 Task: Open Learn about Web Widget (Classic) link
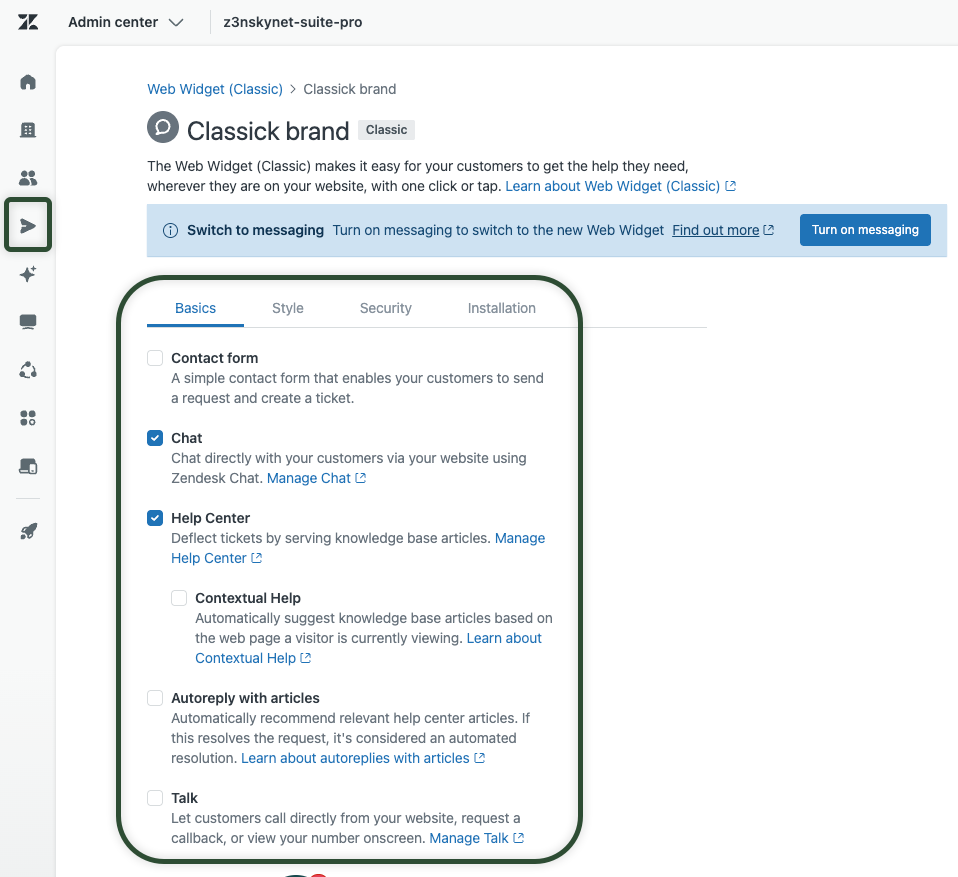621,186
